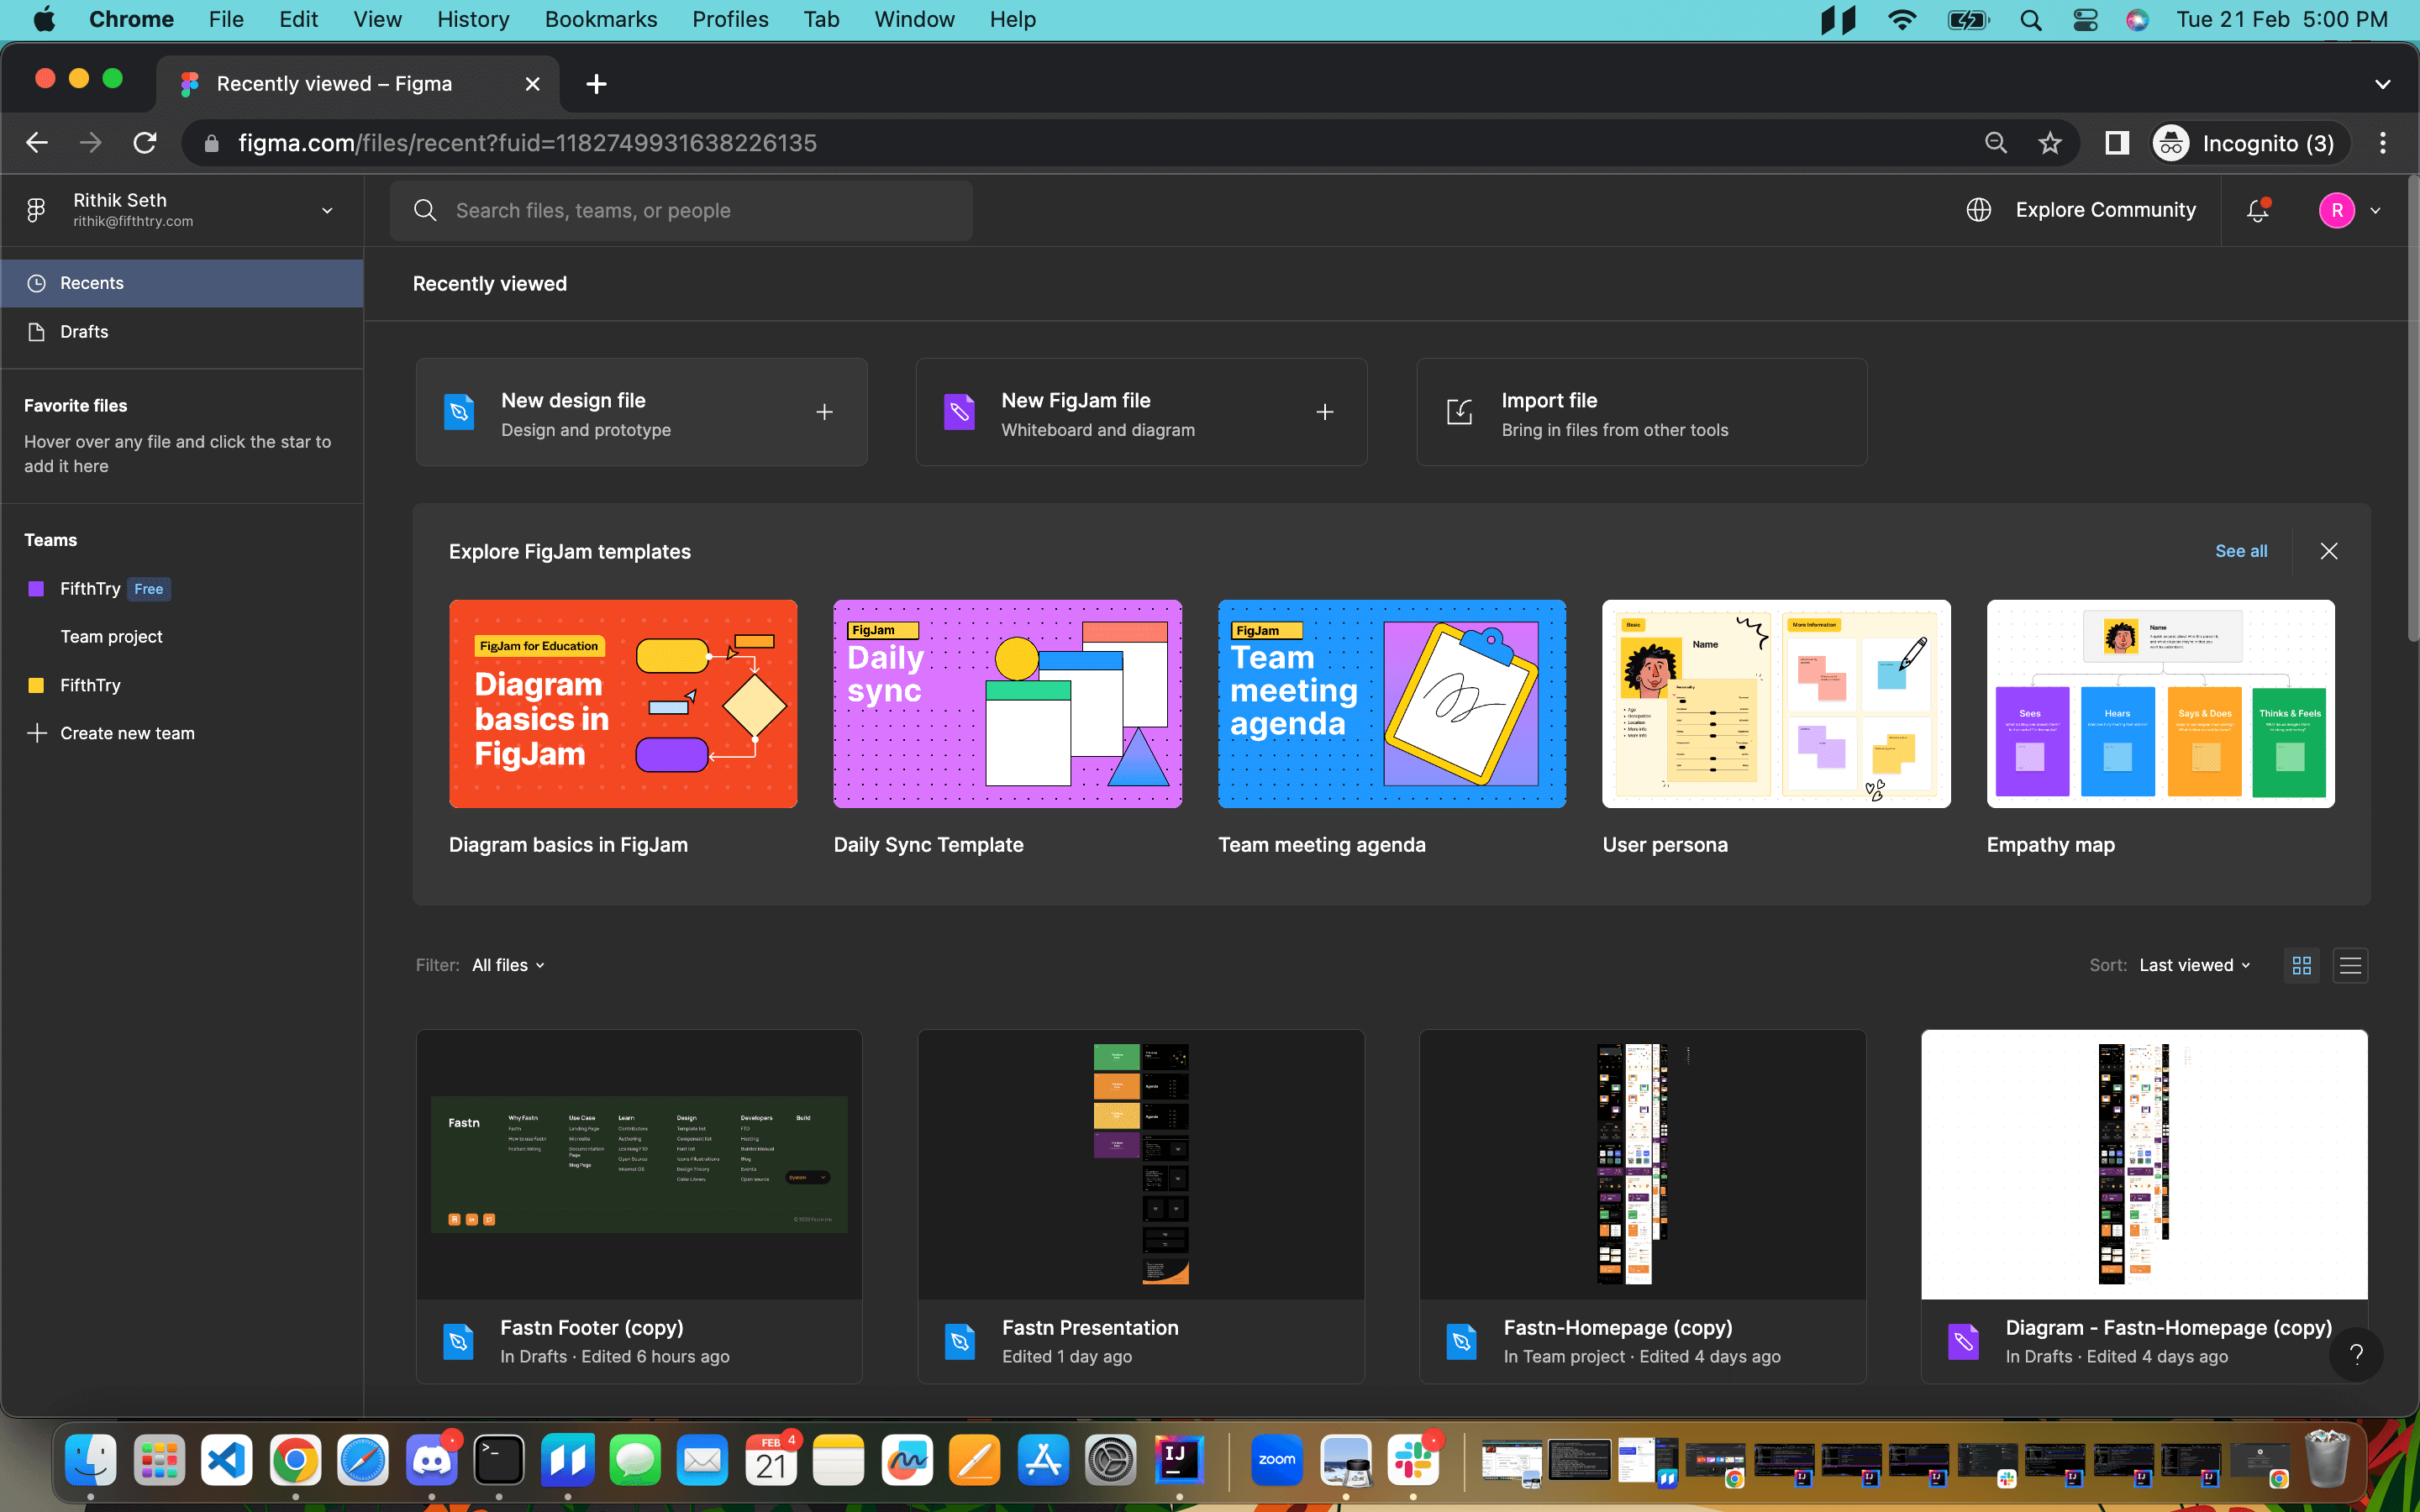This screenshot has height=1512, width=2420.
Task: Click the purple FifthTry team color square
Action: (x=36, y=589)
